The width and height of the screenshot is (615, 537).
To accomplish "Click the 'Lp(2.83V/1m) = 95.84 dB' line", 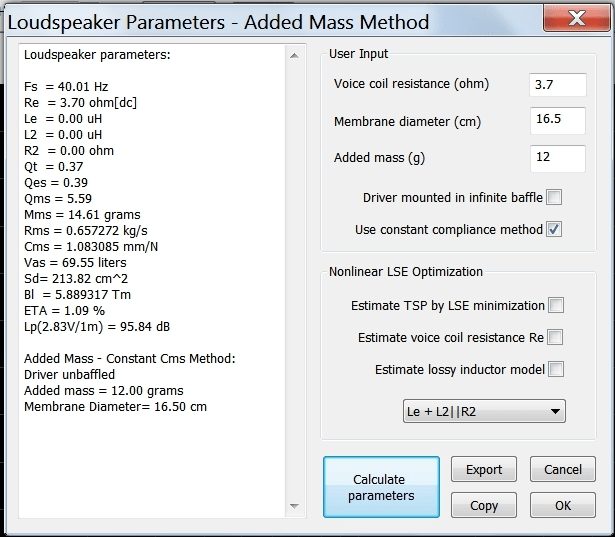I will (97, 327).
